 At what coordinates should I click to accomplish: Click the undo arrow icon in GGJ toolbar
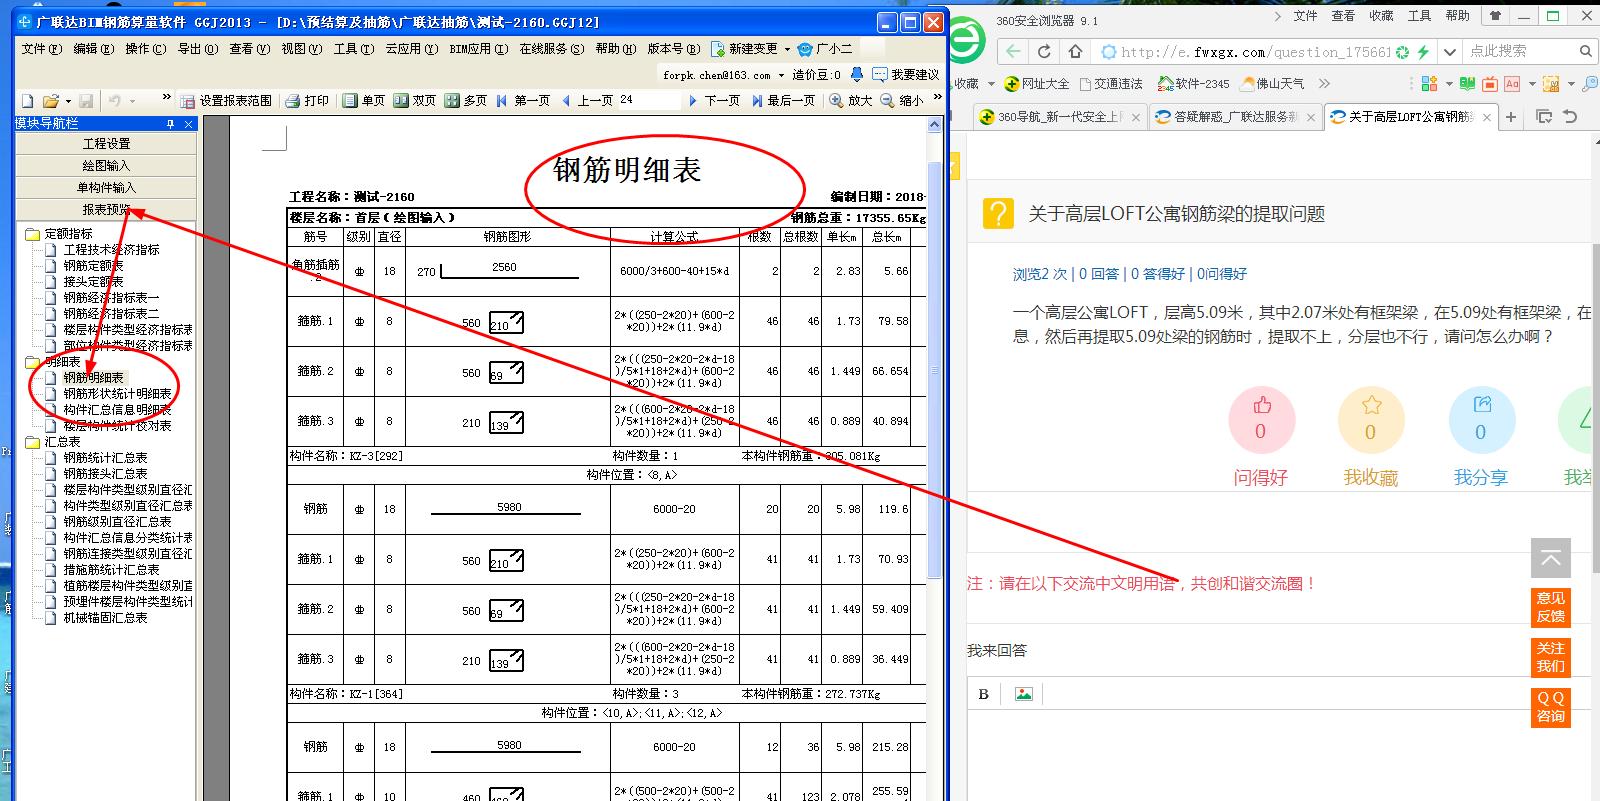coord(115,100)
